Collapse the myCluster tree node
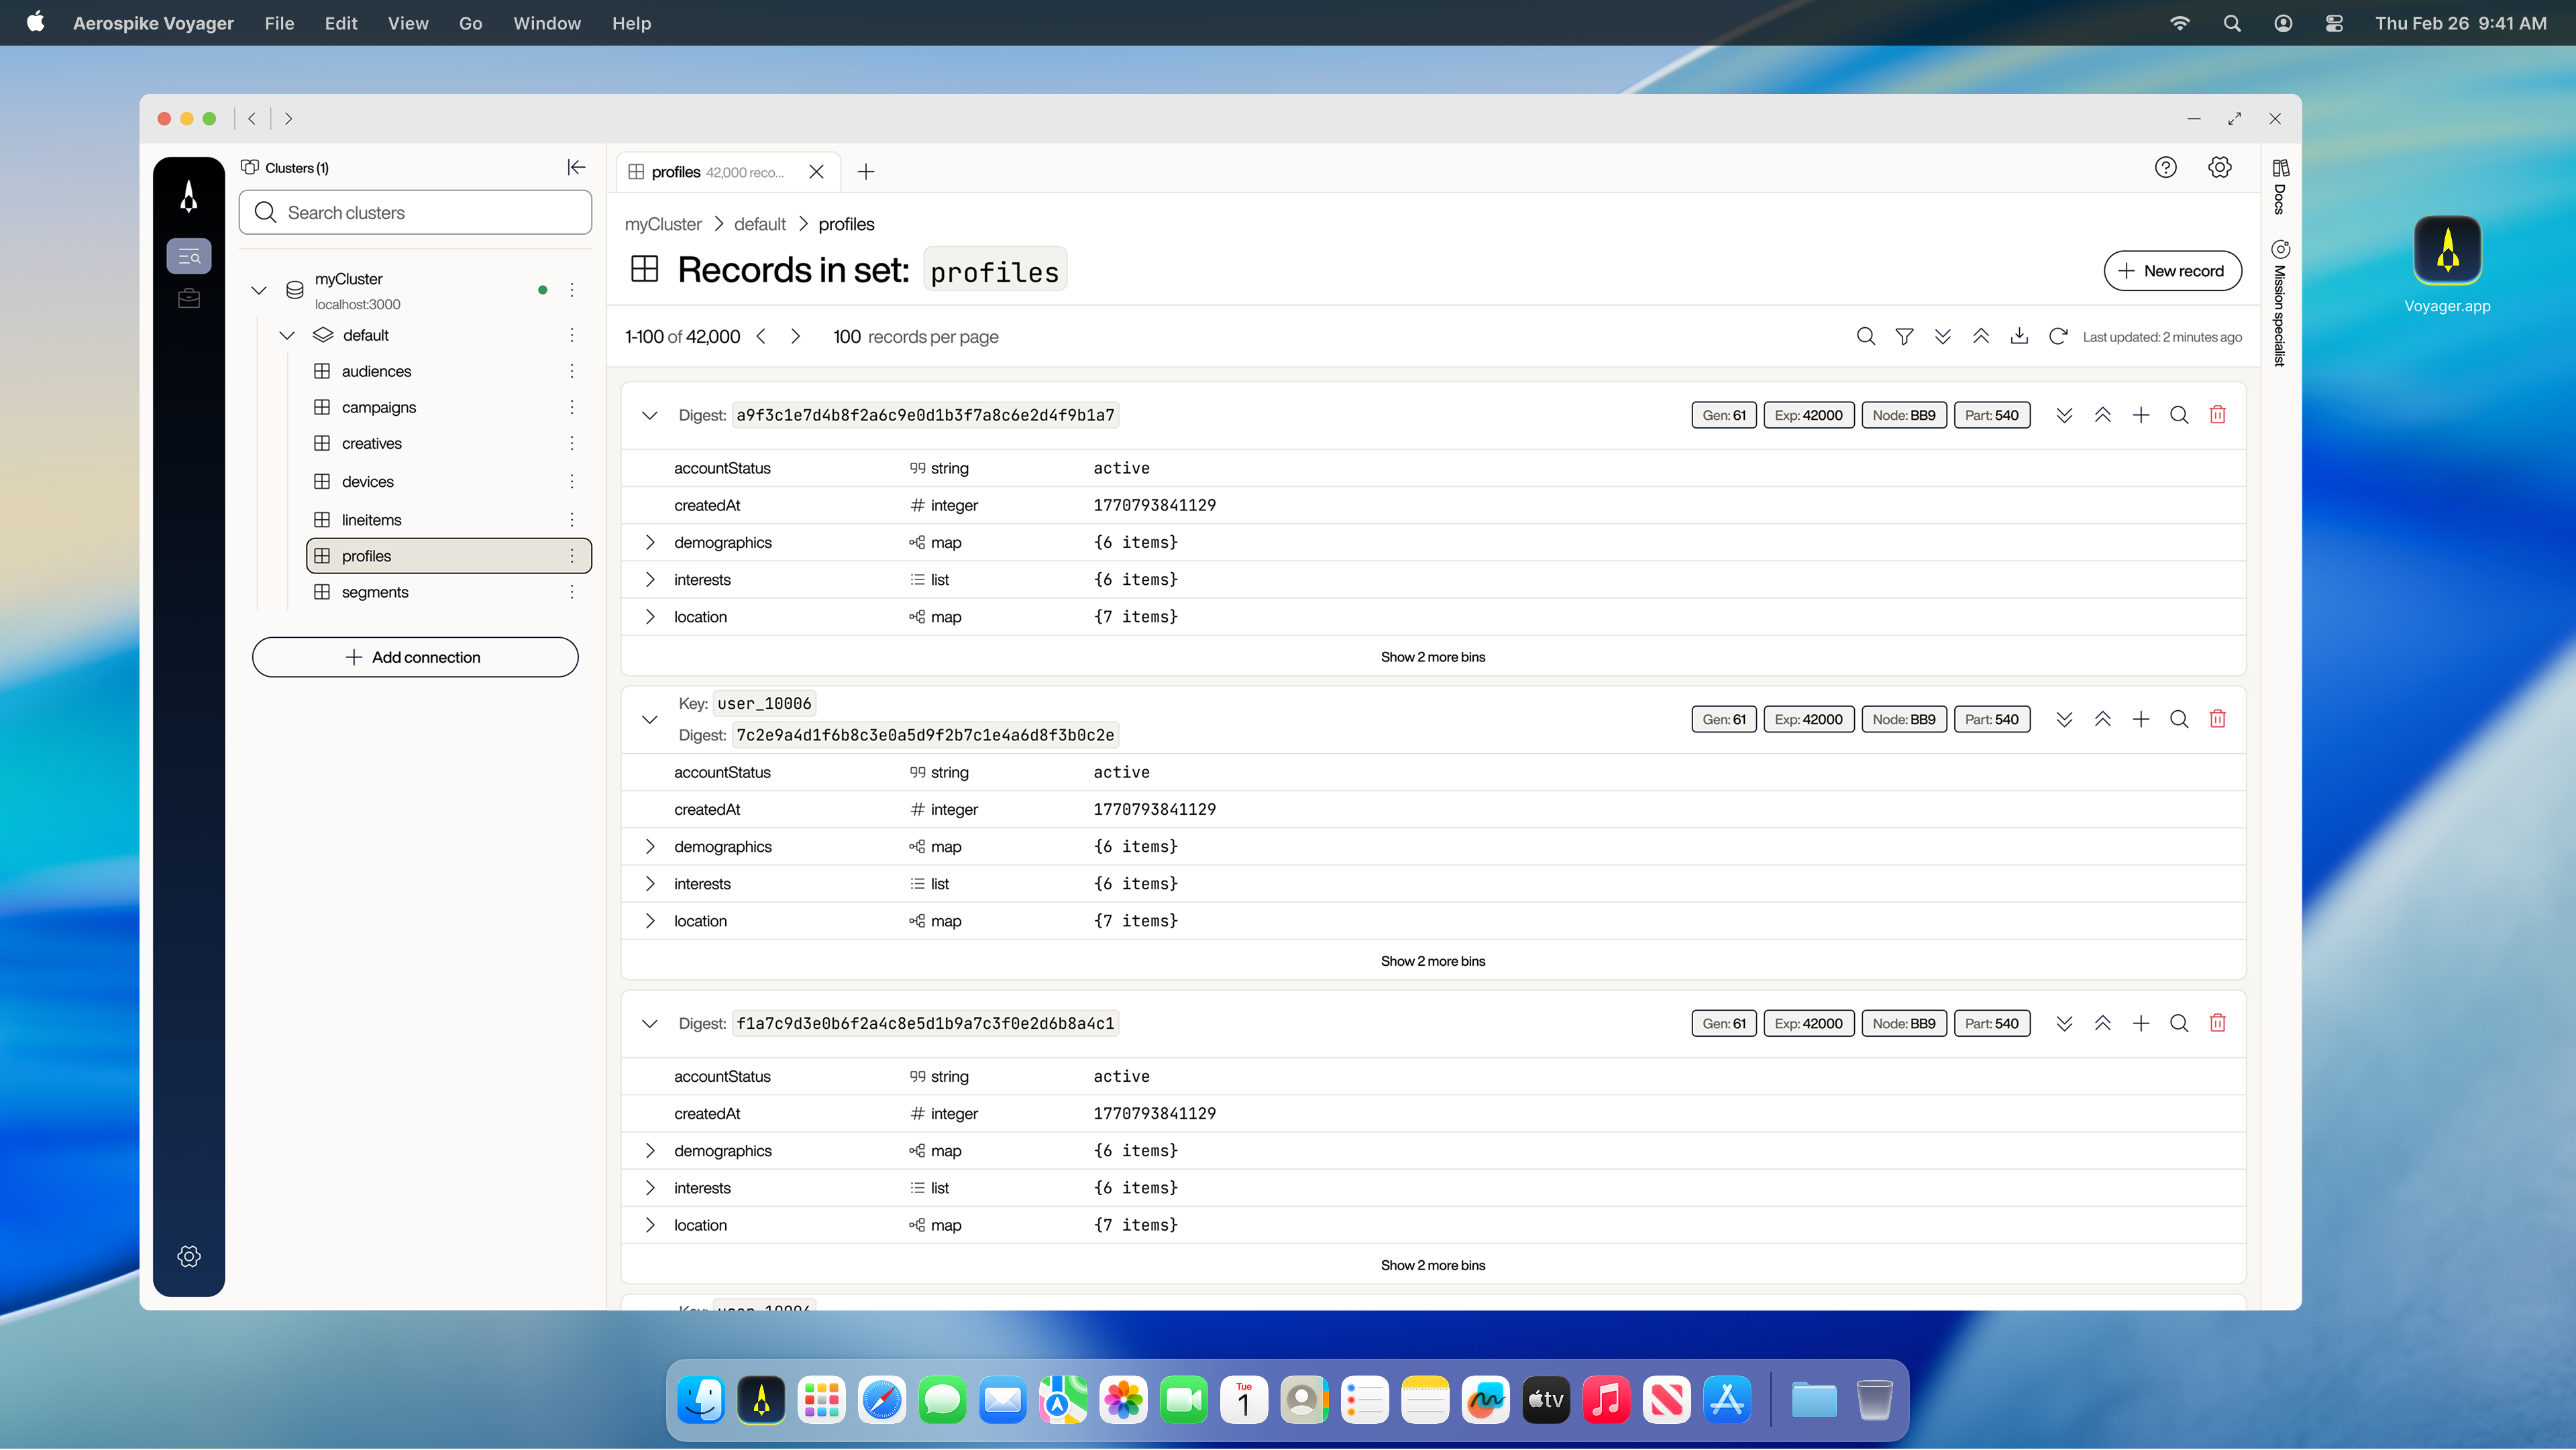Viewport: 2576px width, 1450px height. pos(259,290)
